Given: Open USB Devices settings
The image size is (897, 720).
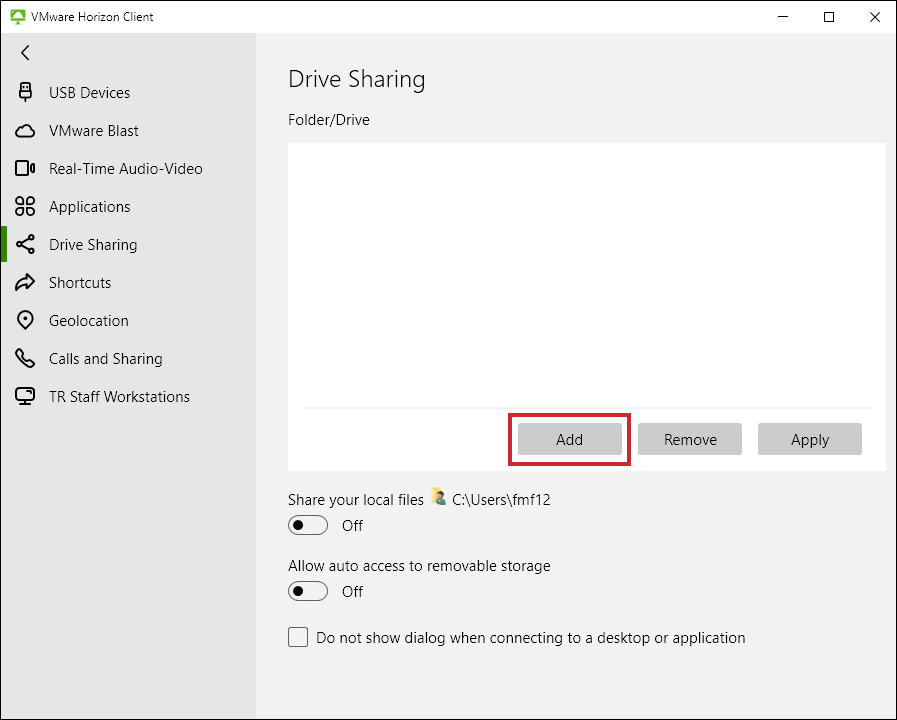Looking at the screenshot, I should coord(128,93).
